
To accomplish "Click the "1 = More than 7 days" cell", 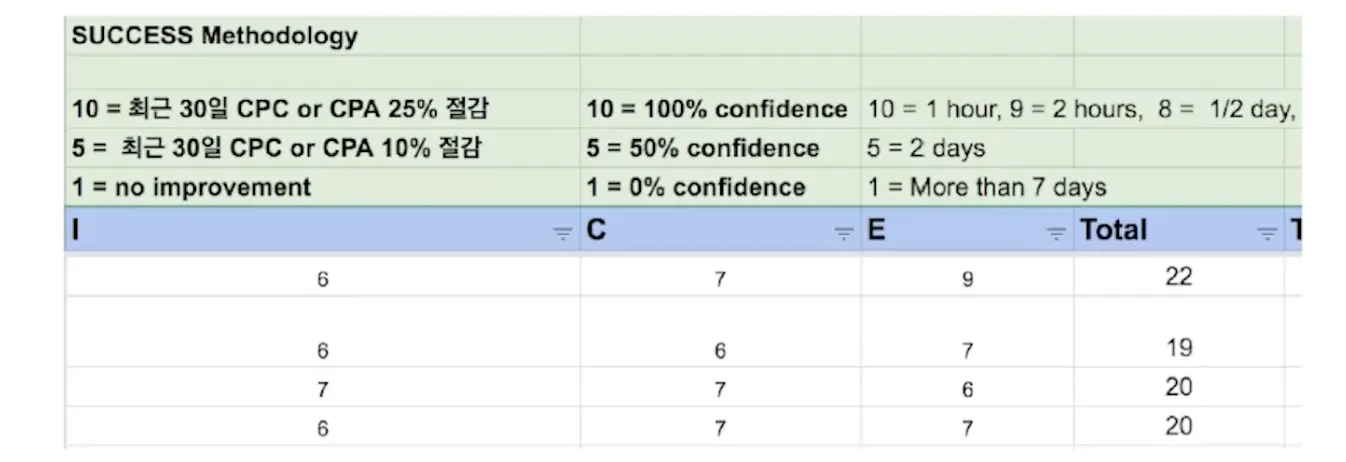I will (987, 187).
